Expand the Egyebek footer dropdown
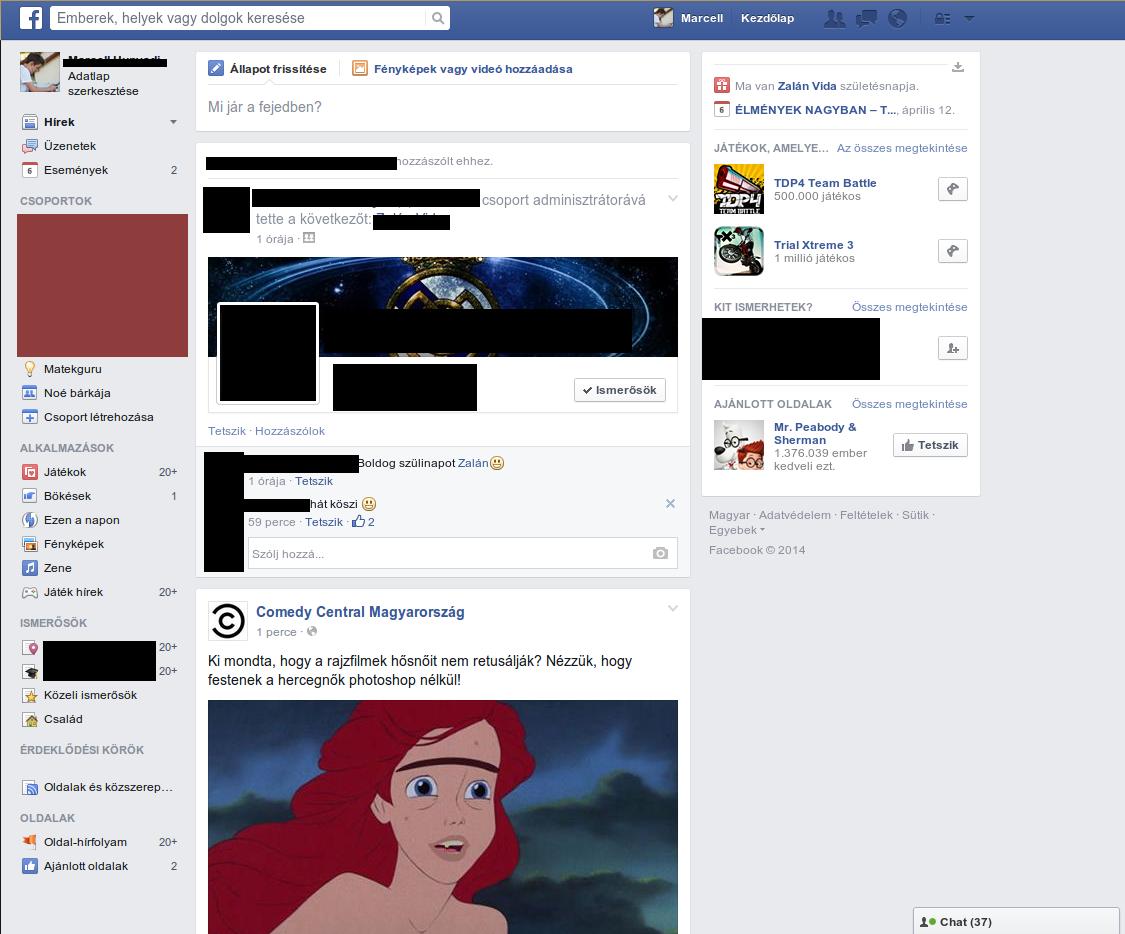This screenshot has height=934, width=1125. [x=737, y=530]
